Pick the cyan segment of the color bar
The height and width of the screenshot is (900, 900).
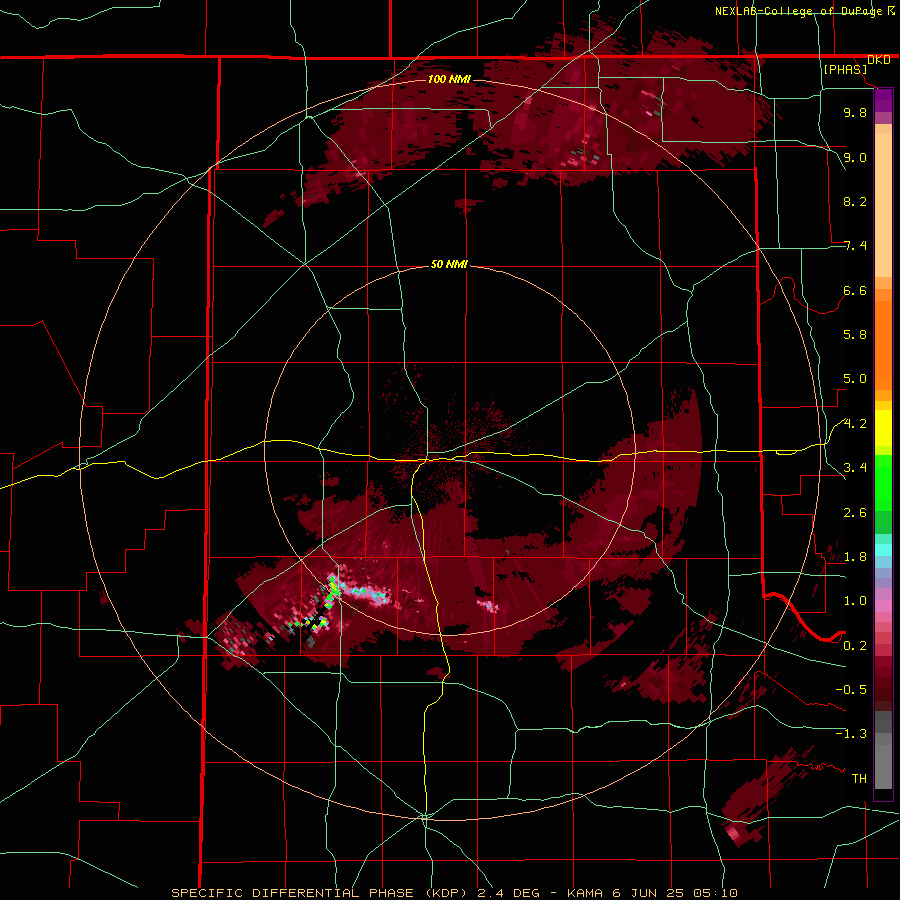pyautogui.click(x=883, y=550)
